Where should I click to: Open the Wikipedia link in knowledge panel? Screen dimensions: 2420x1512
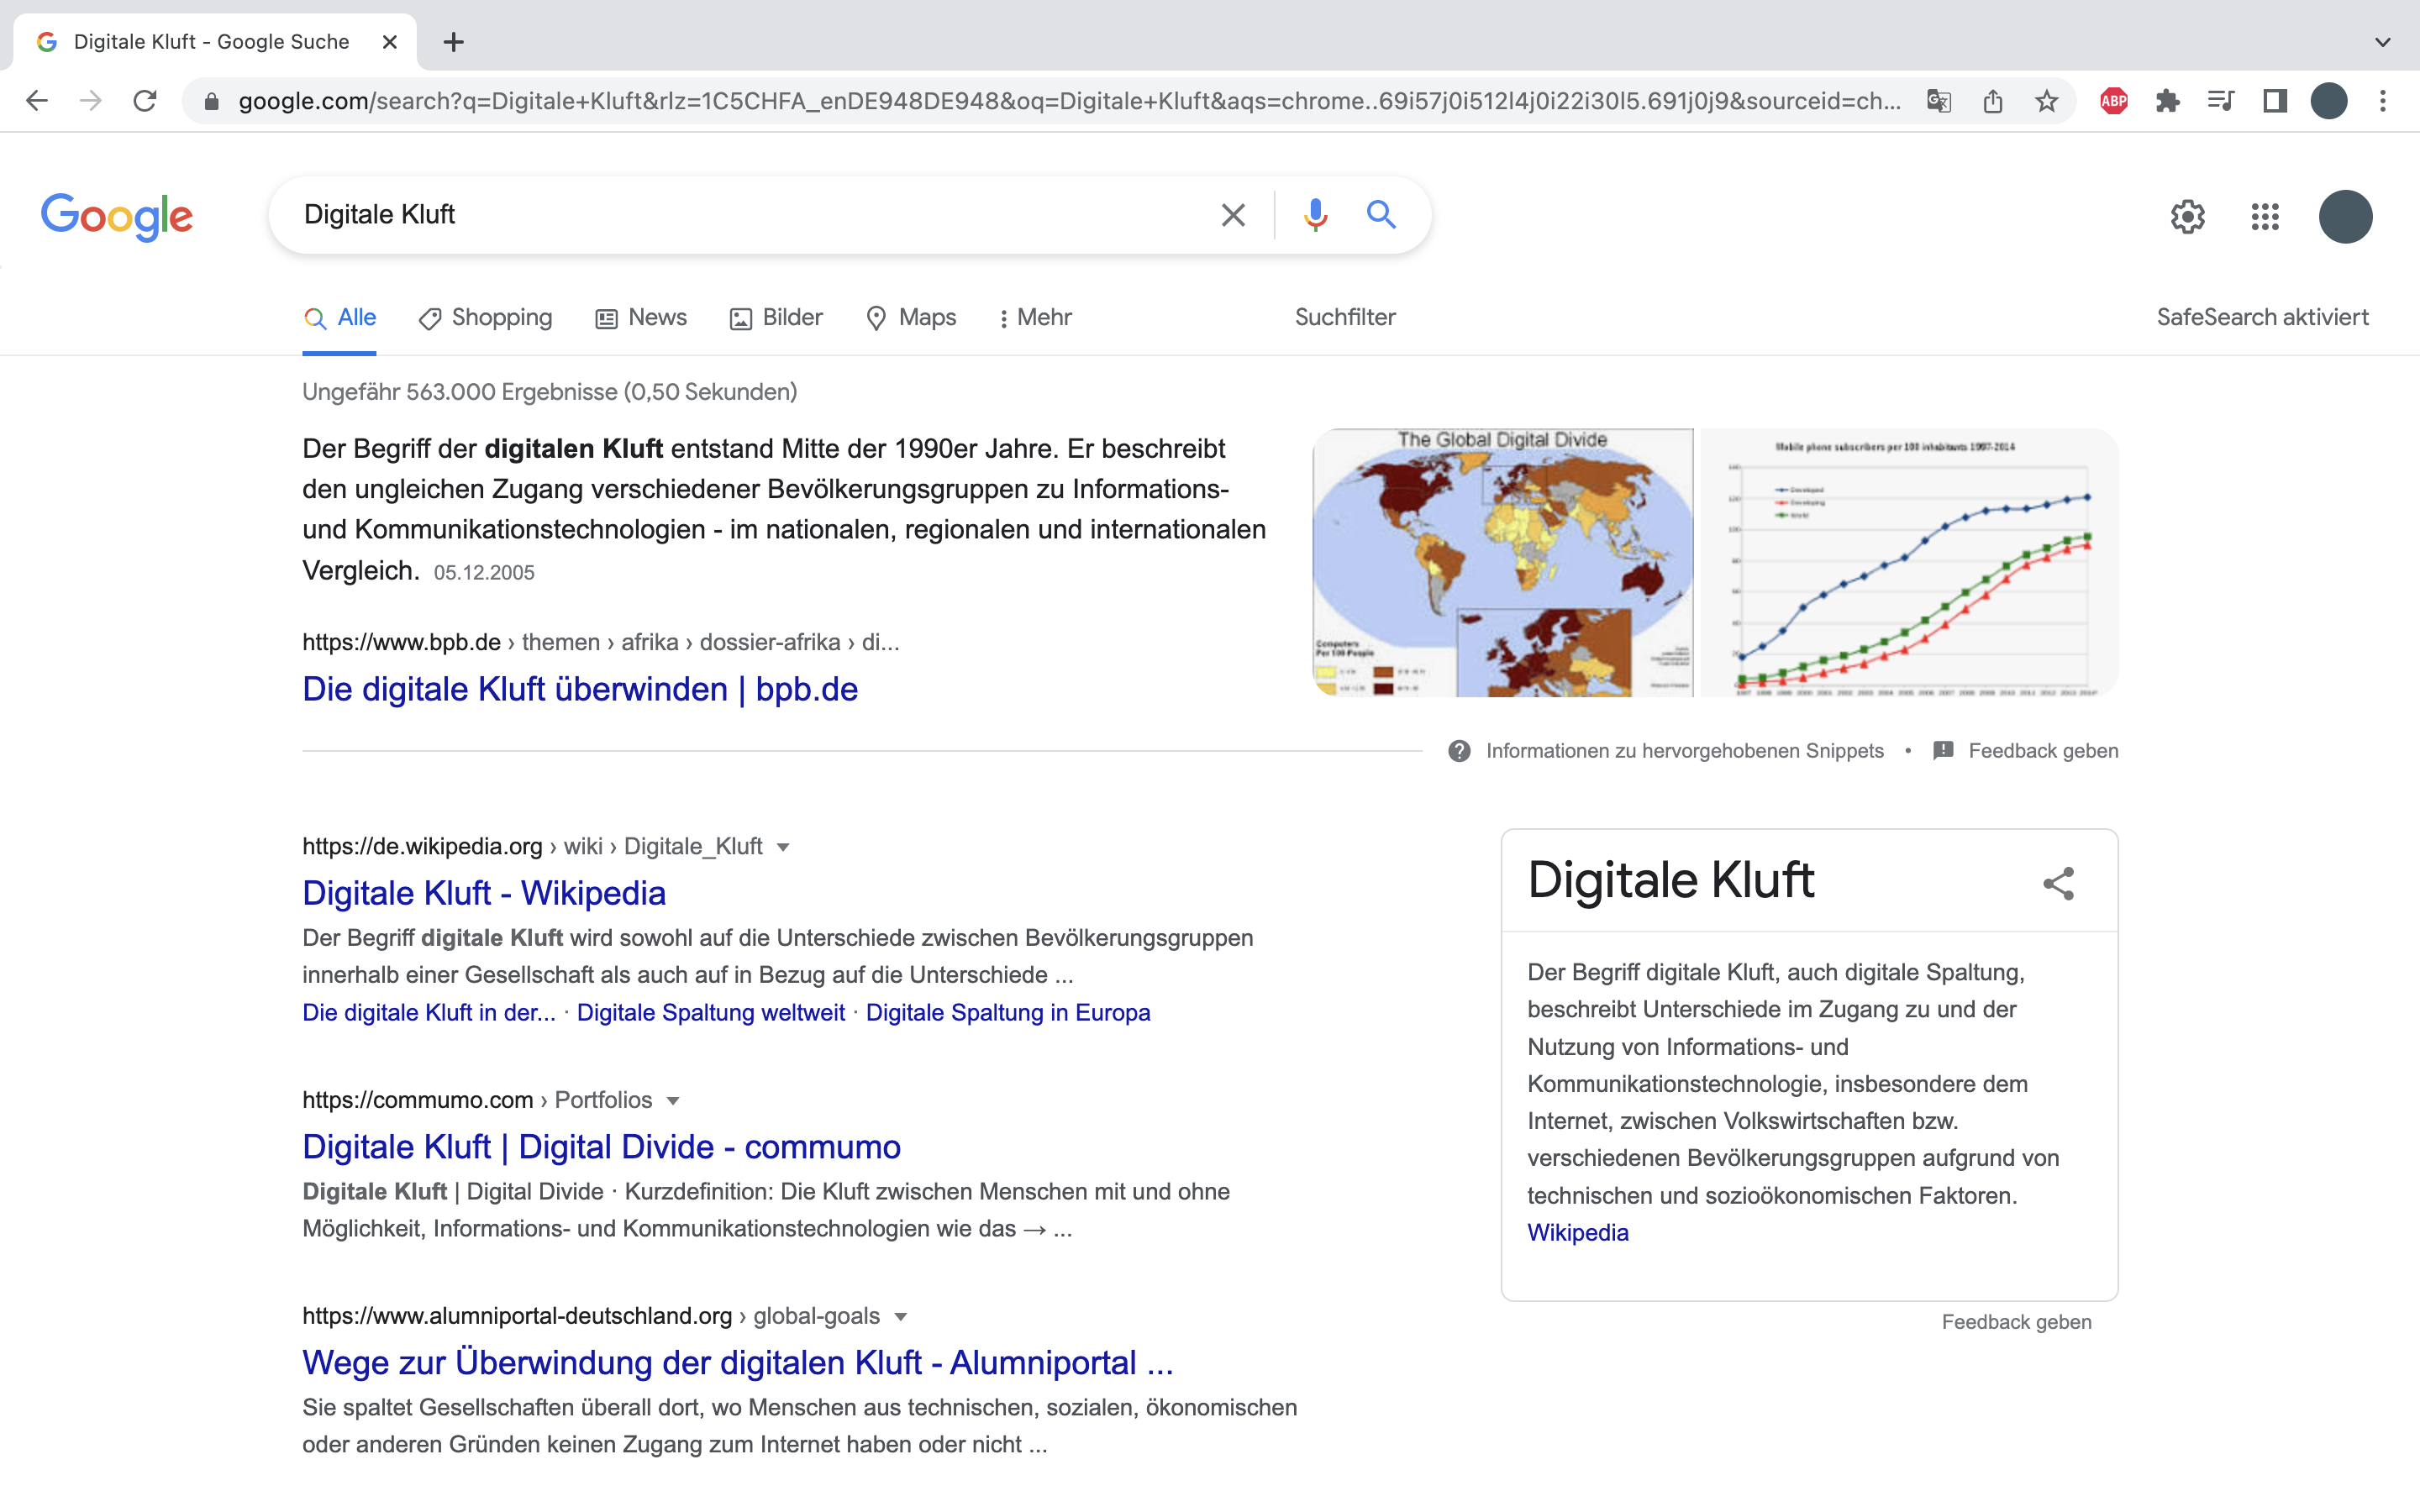[x=1577, y=1233]
